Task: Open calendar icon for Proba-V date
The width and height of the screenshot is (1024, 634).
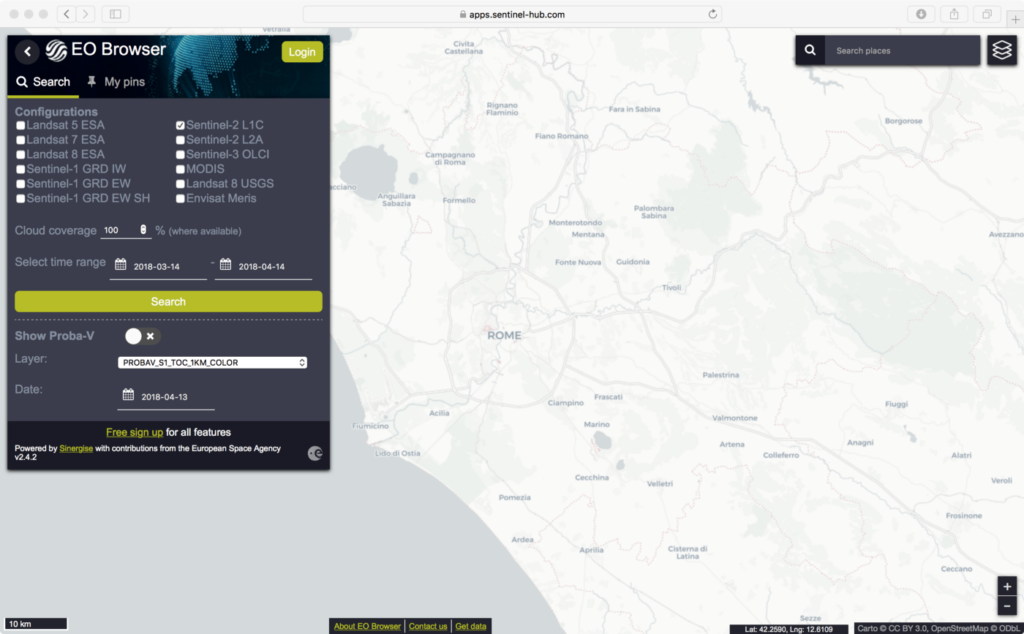Action: click(128, 394)
